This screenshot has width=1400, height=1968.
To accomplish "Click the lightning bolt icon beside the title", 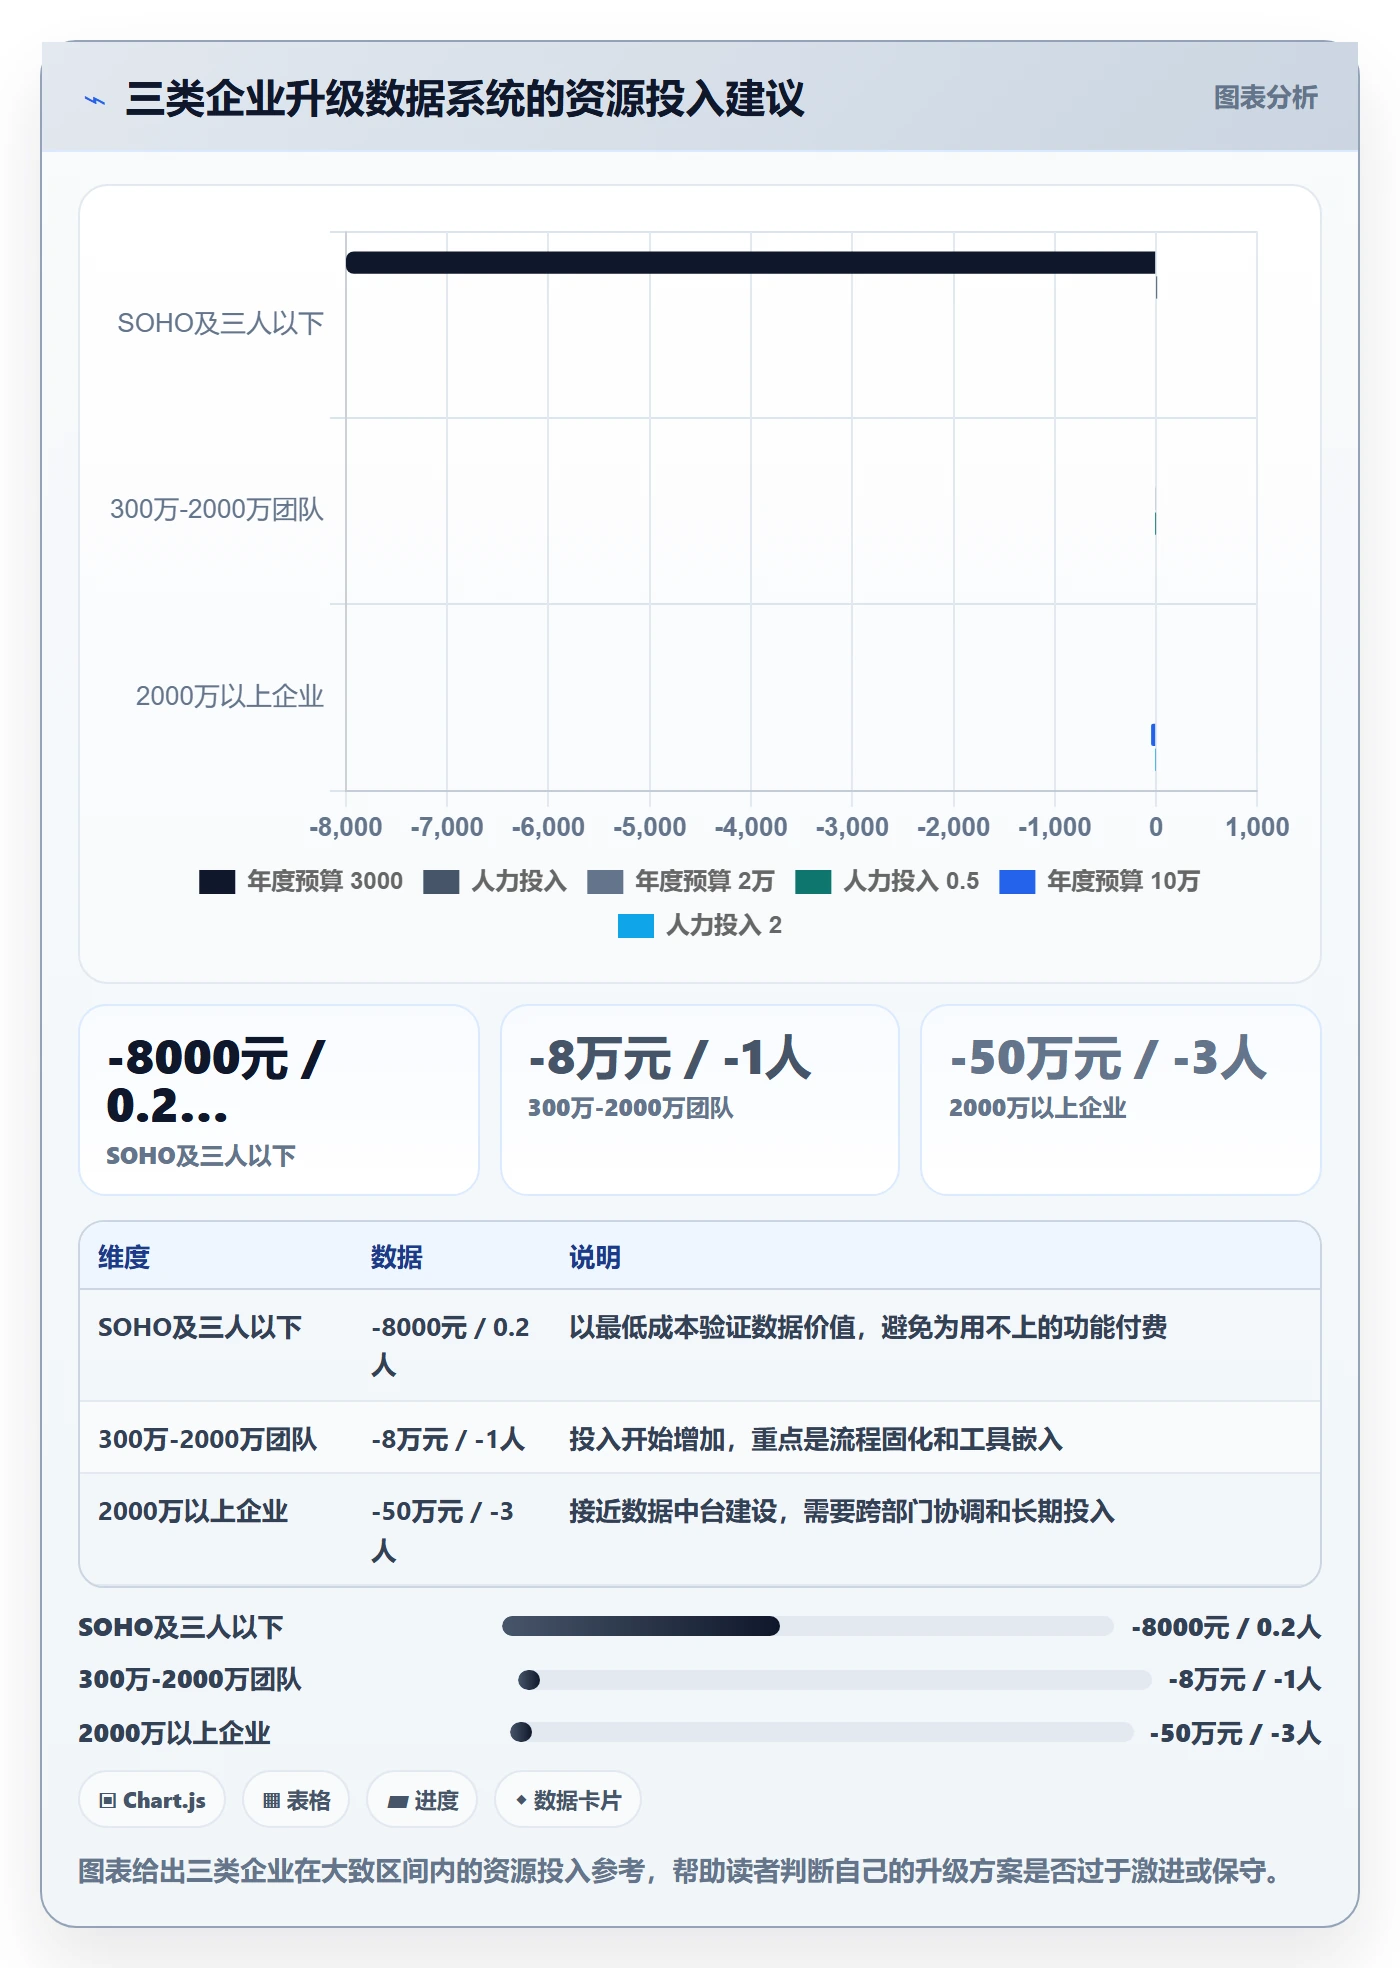I will coord(95,100).
